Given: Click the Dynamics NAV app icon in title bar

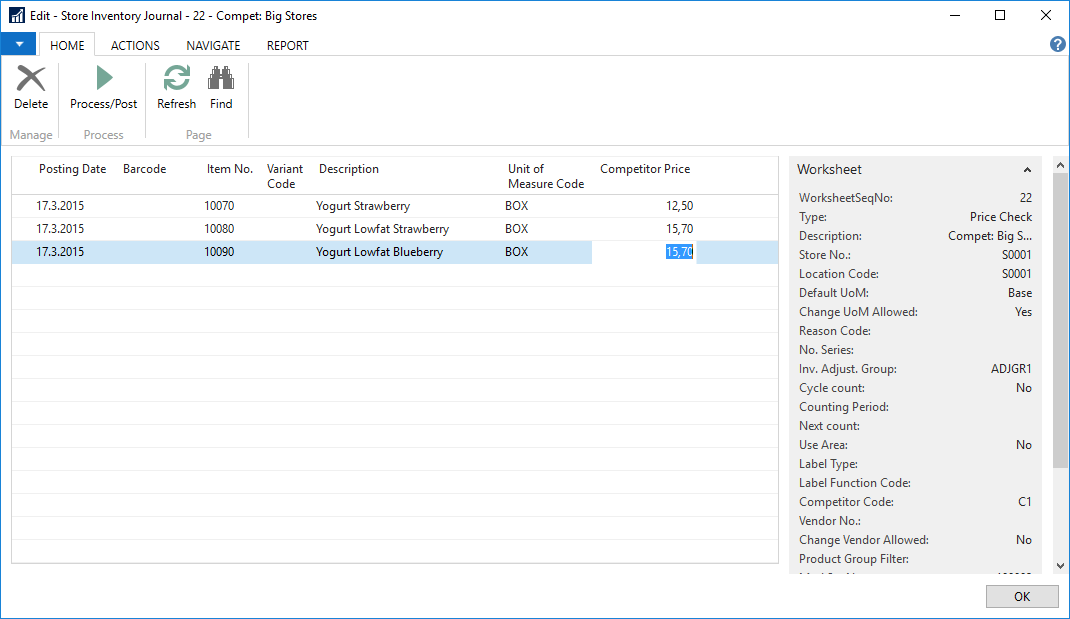Looking at the screenshot, I should click(x=16, y=16).
